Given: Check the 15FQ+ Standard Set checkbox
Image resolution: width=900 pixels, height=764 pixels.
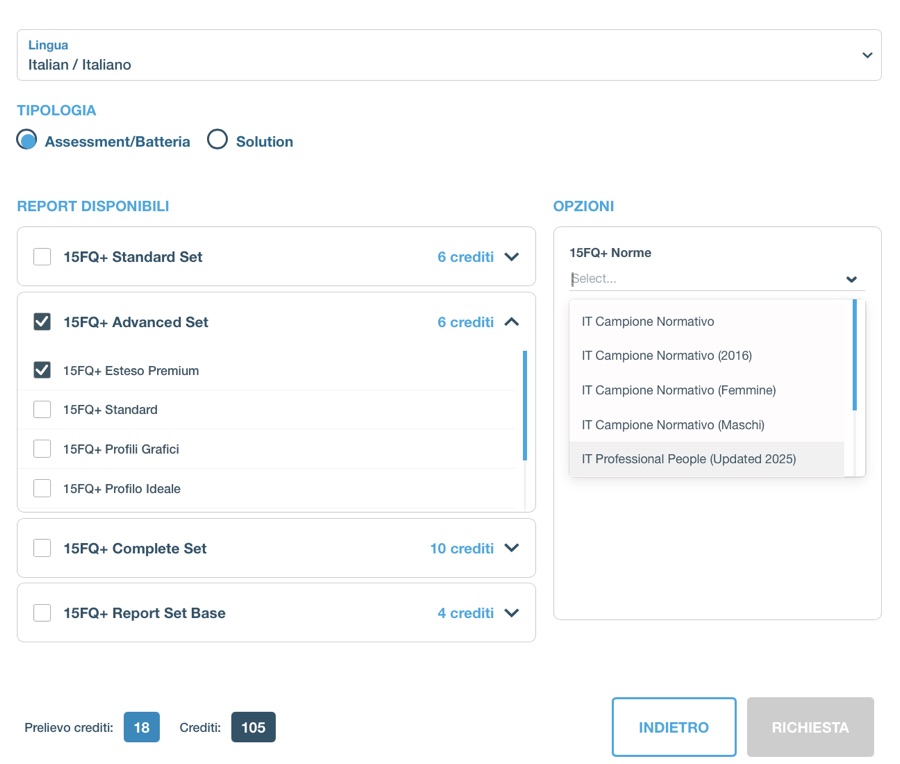Looking at the screenshot, I should coord(42,257).
